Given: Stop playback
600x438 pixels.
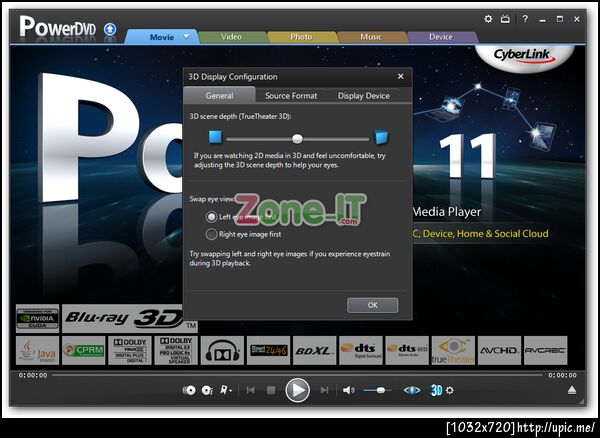Looking at the screenshot, I should (271, 390).
